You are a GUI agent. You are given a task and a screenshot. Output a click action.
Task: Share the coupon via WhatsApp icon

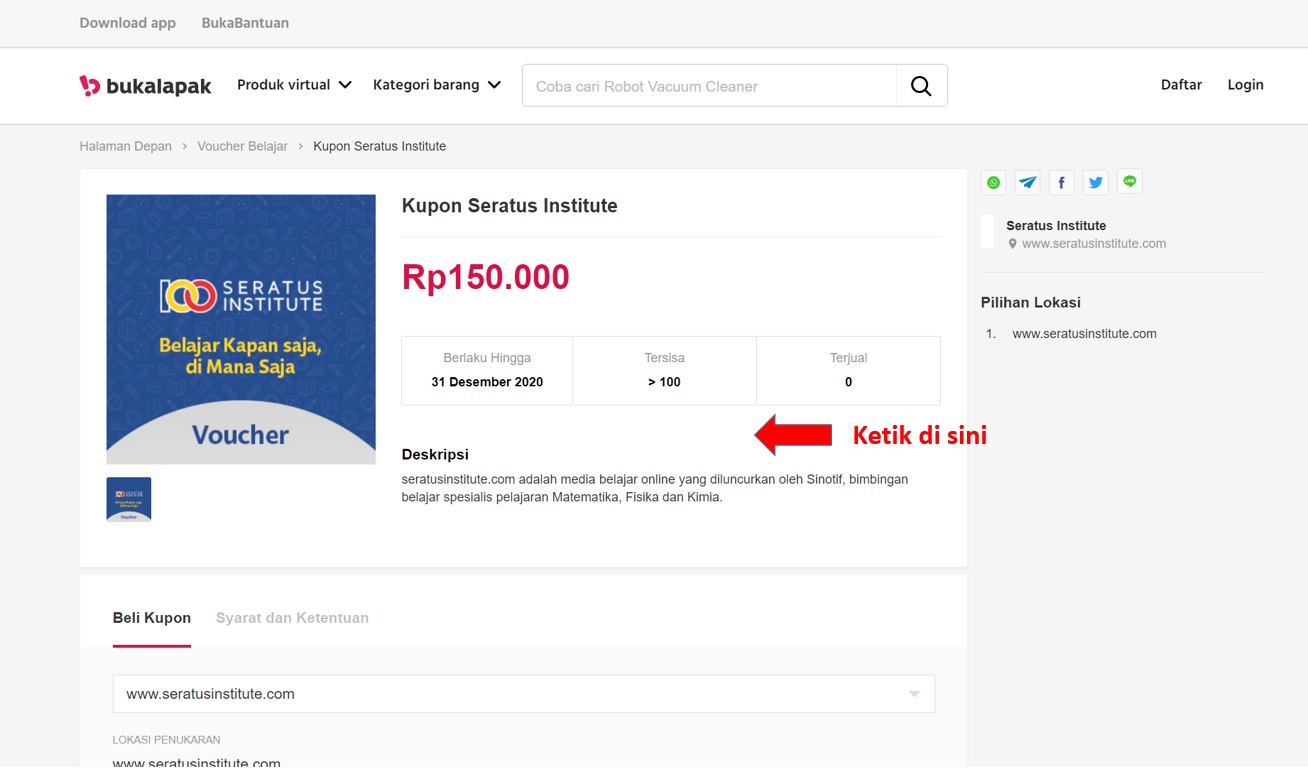tap(993, 182)
